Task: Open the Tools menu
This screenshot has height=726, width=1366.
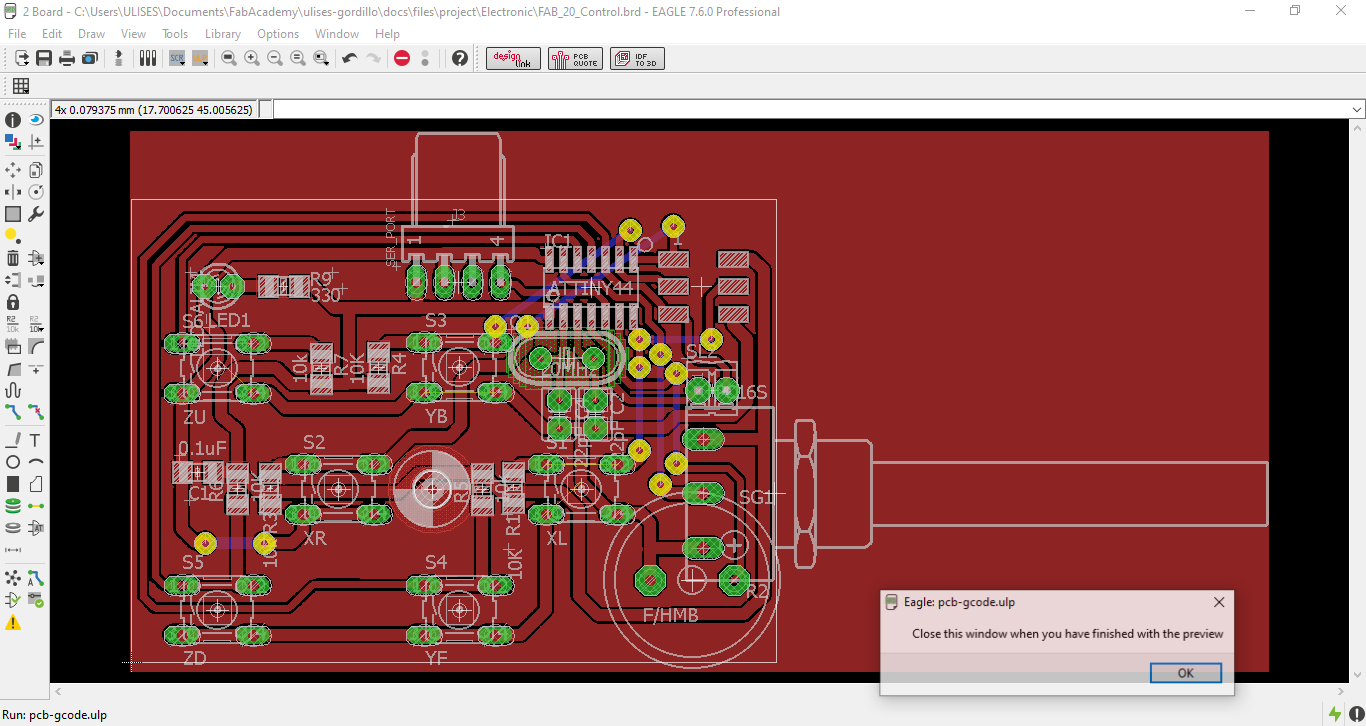Action: [175, 34]
